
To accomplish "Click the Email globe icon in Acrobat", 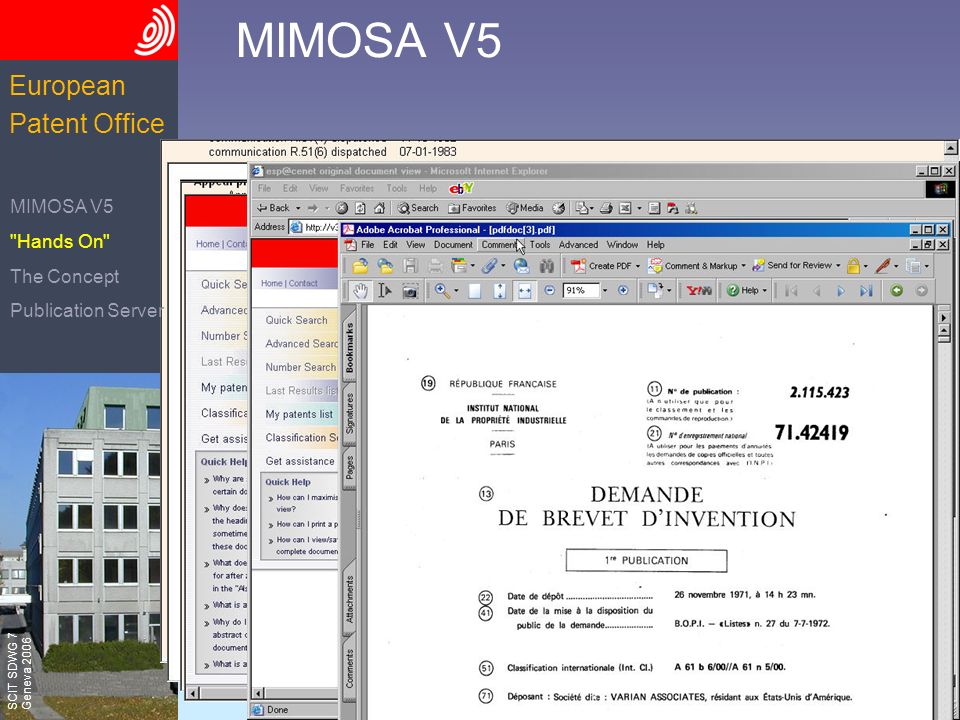I will (x=522, y=266).
